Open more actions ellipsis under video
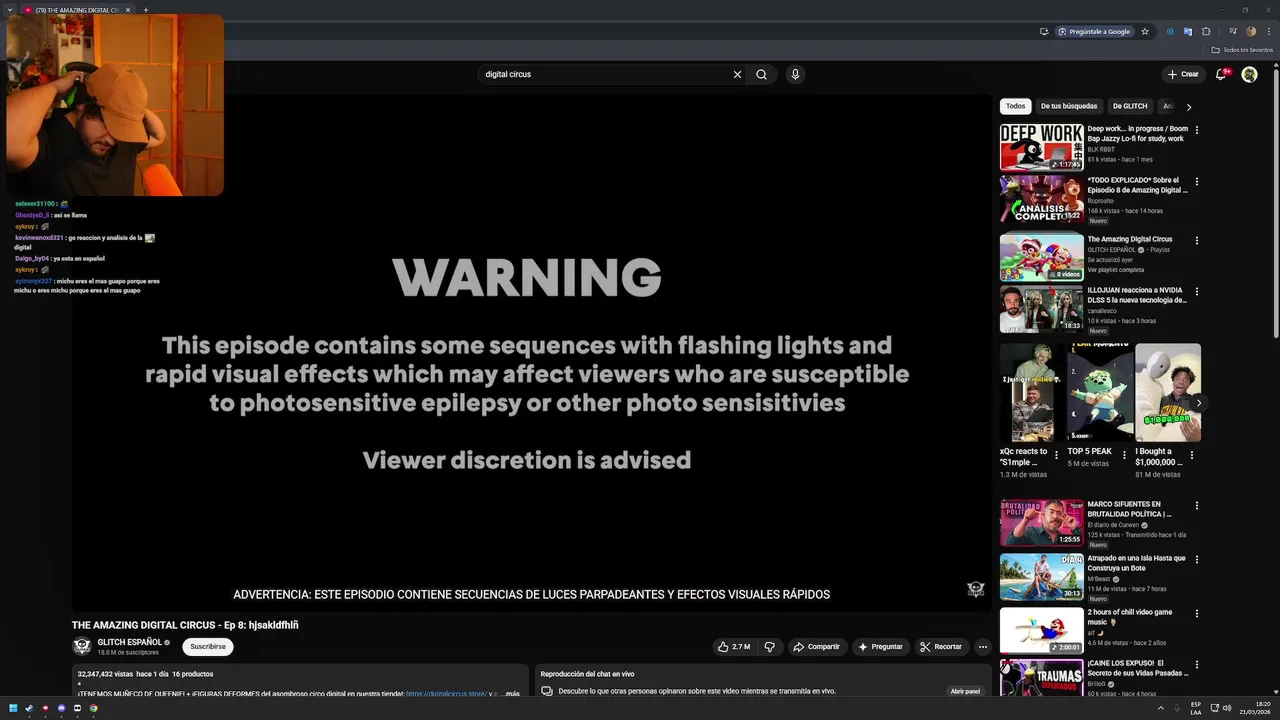Viewport: 1280px width, 720px height. (983, 647)
